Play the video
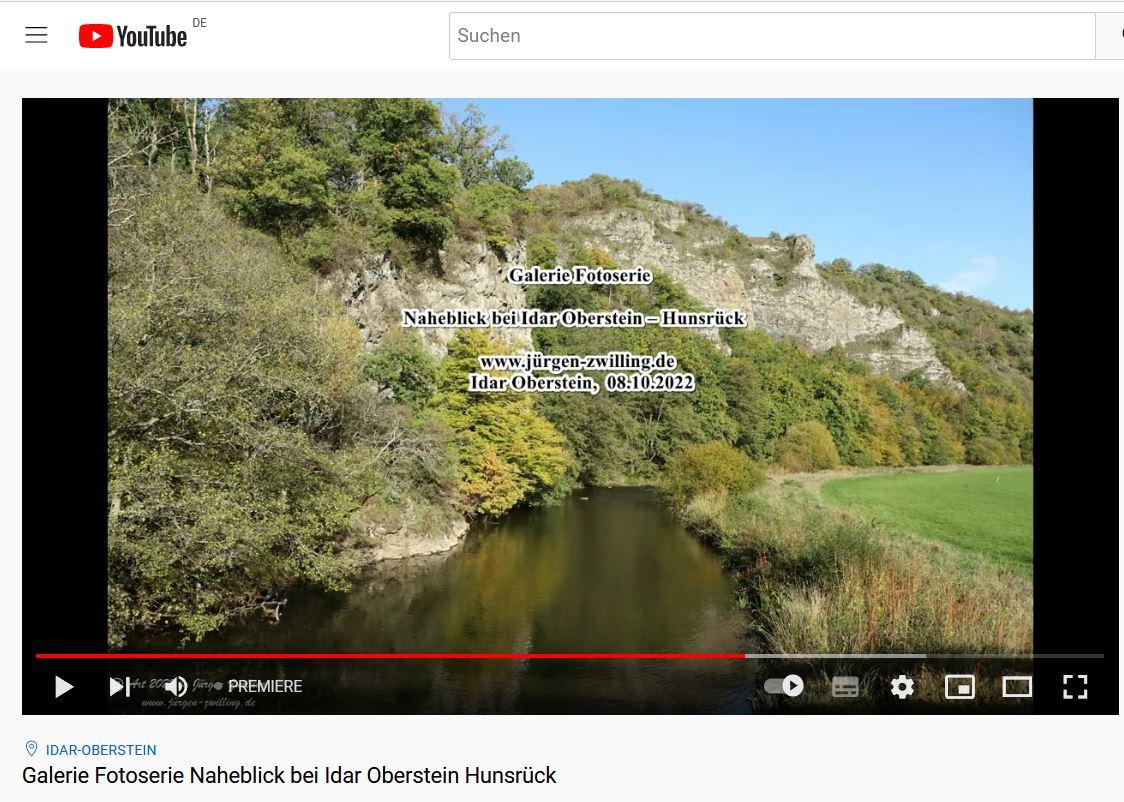 coord(64,687)
